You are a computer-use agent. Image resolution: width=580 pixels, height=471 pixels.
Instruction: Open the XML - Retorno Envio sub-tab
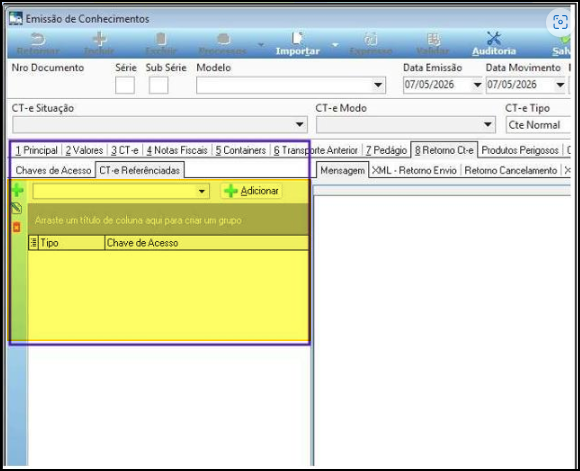point(414,171)
